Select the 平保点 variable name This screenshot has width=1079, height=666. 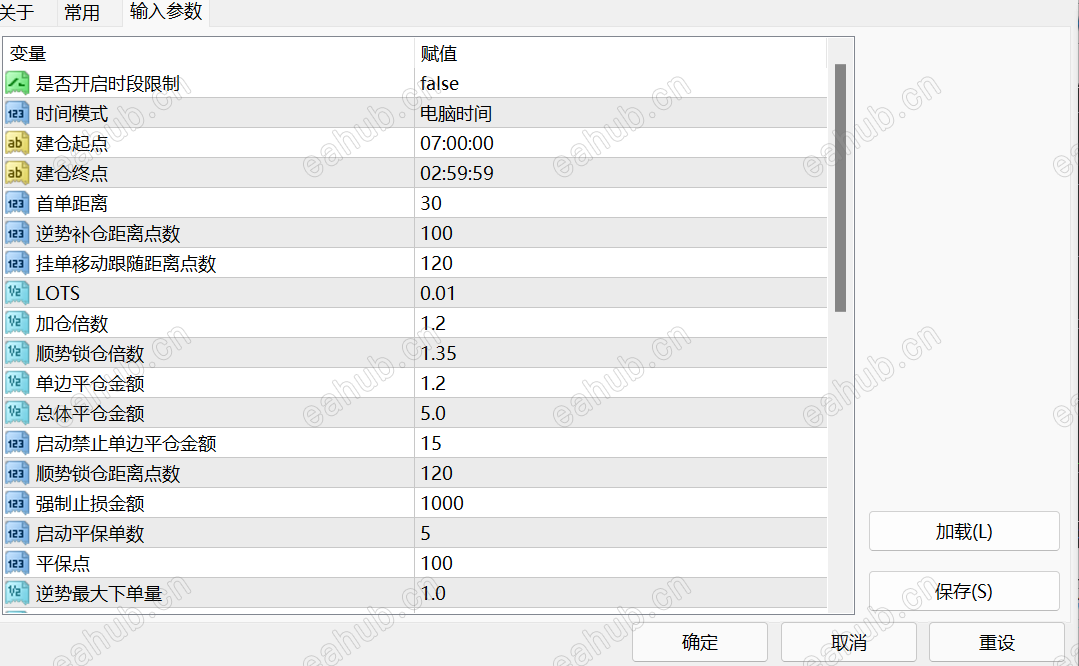point(63,563)
